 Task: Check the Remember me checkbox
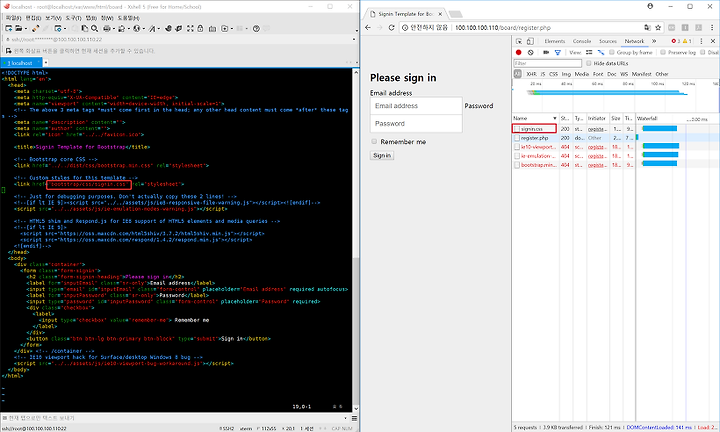tap(374, 141)
